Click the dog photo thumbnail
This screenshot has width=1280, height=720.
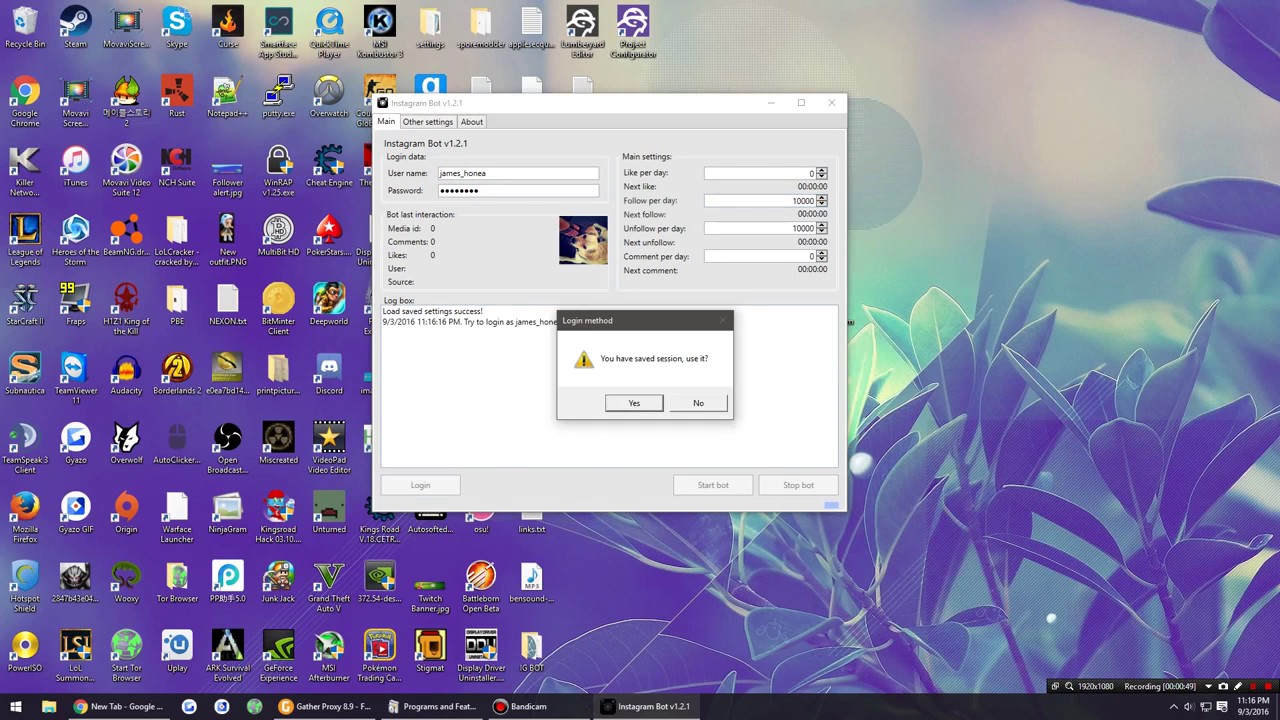point(583,240)
